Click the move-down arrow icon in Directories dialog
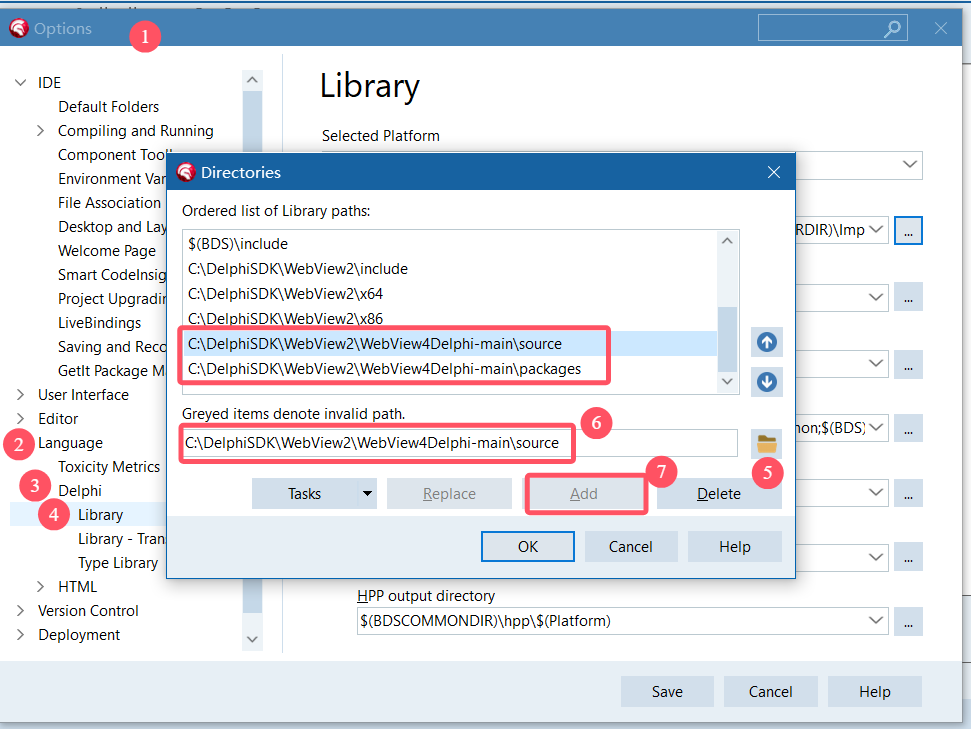This screenshot has width=971, height=729. pyautogui.click(x=766, y=382)
